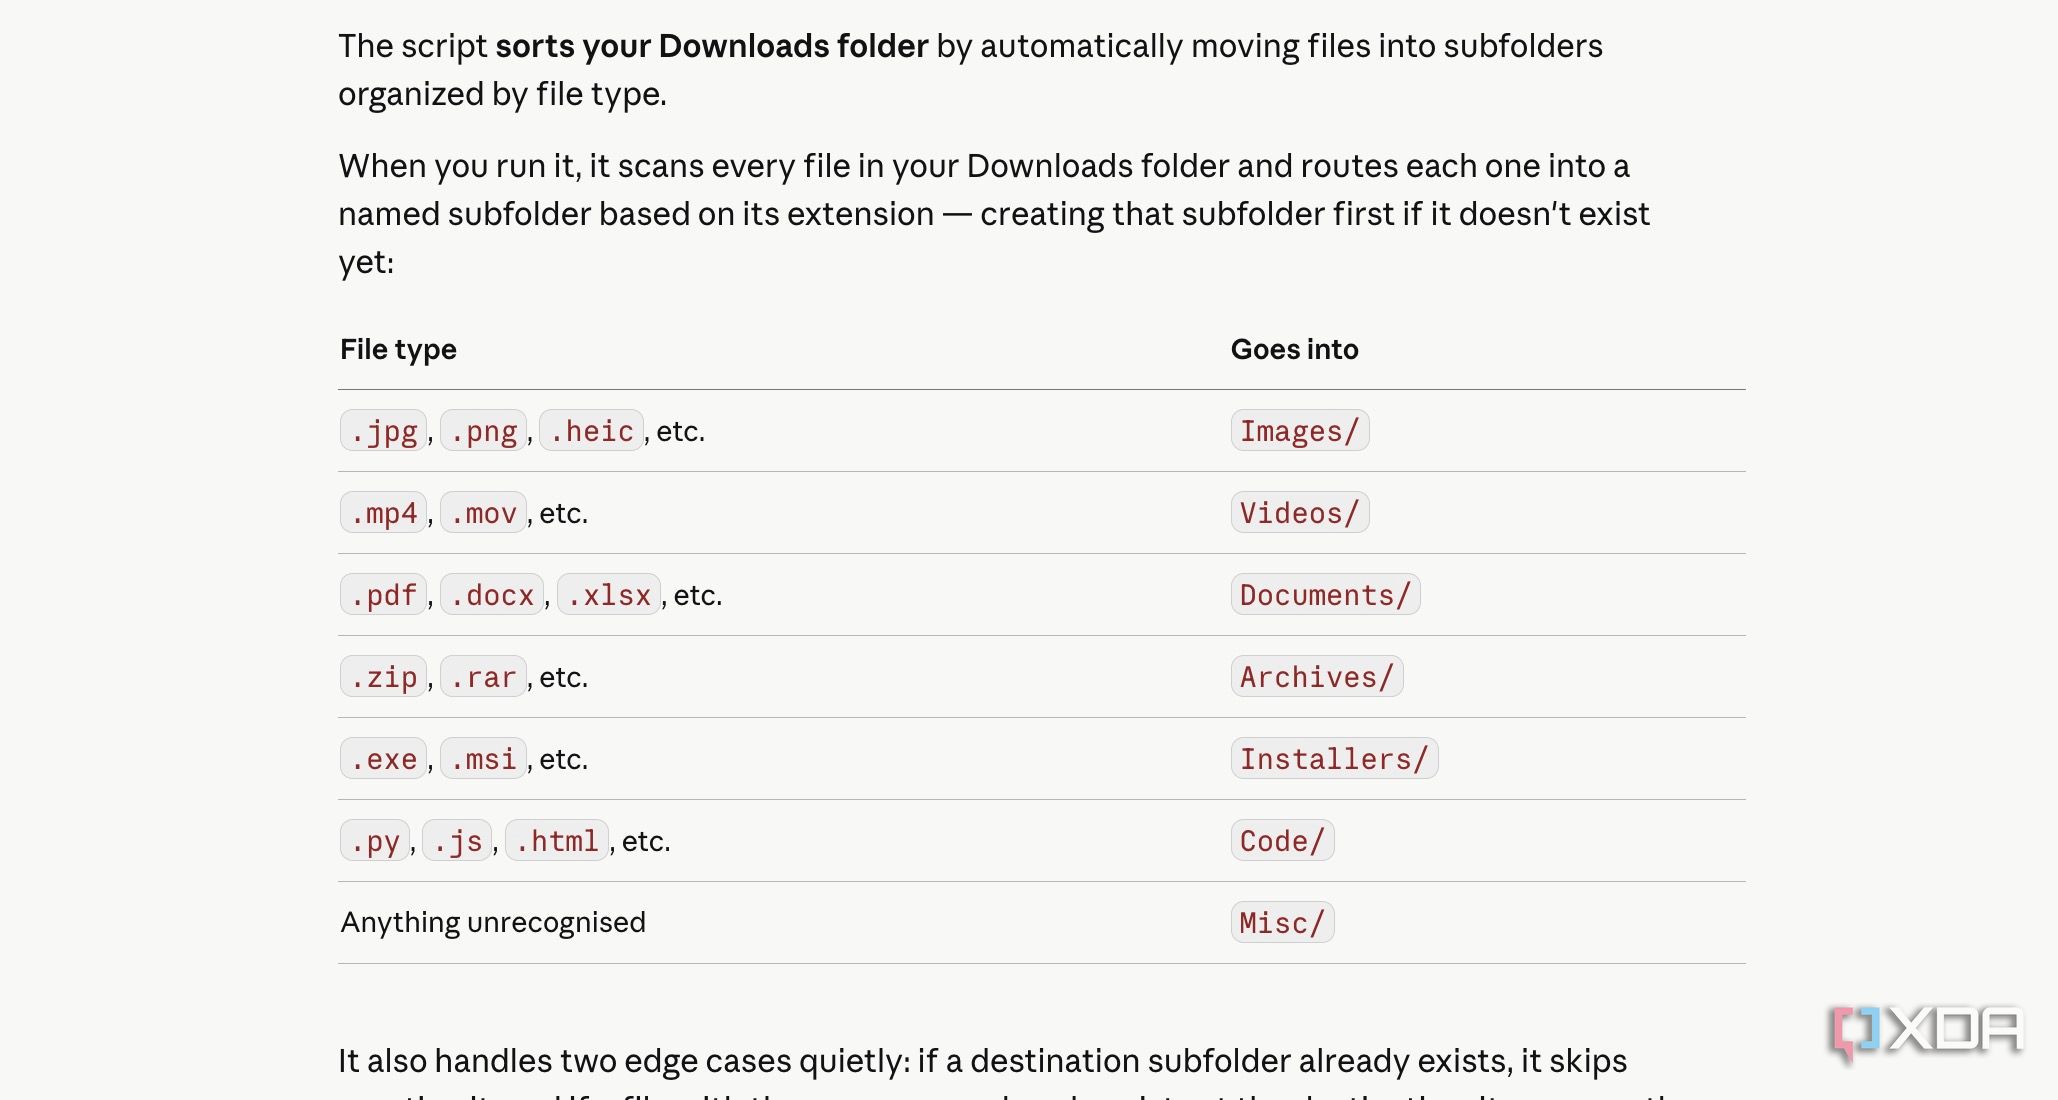Screen dimensions: 2058x1100
Task: Click the Goes into column header
Action: (x=1294, y=349)
